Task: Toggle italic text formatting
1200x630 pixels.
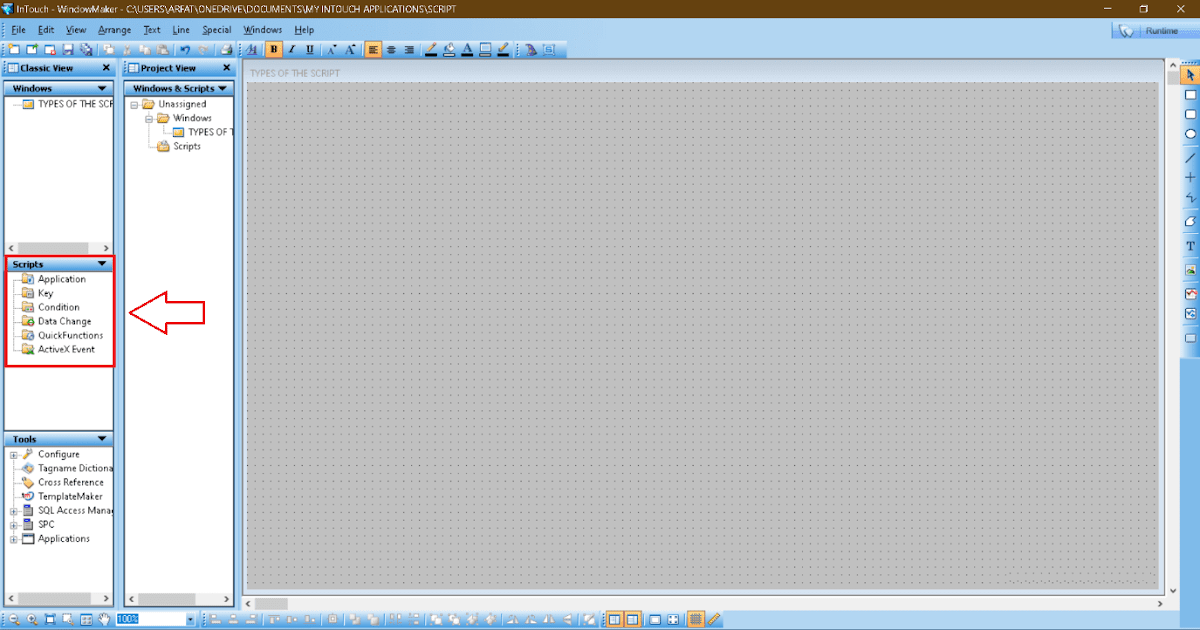Action: click(x=291, y=49)
